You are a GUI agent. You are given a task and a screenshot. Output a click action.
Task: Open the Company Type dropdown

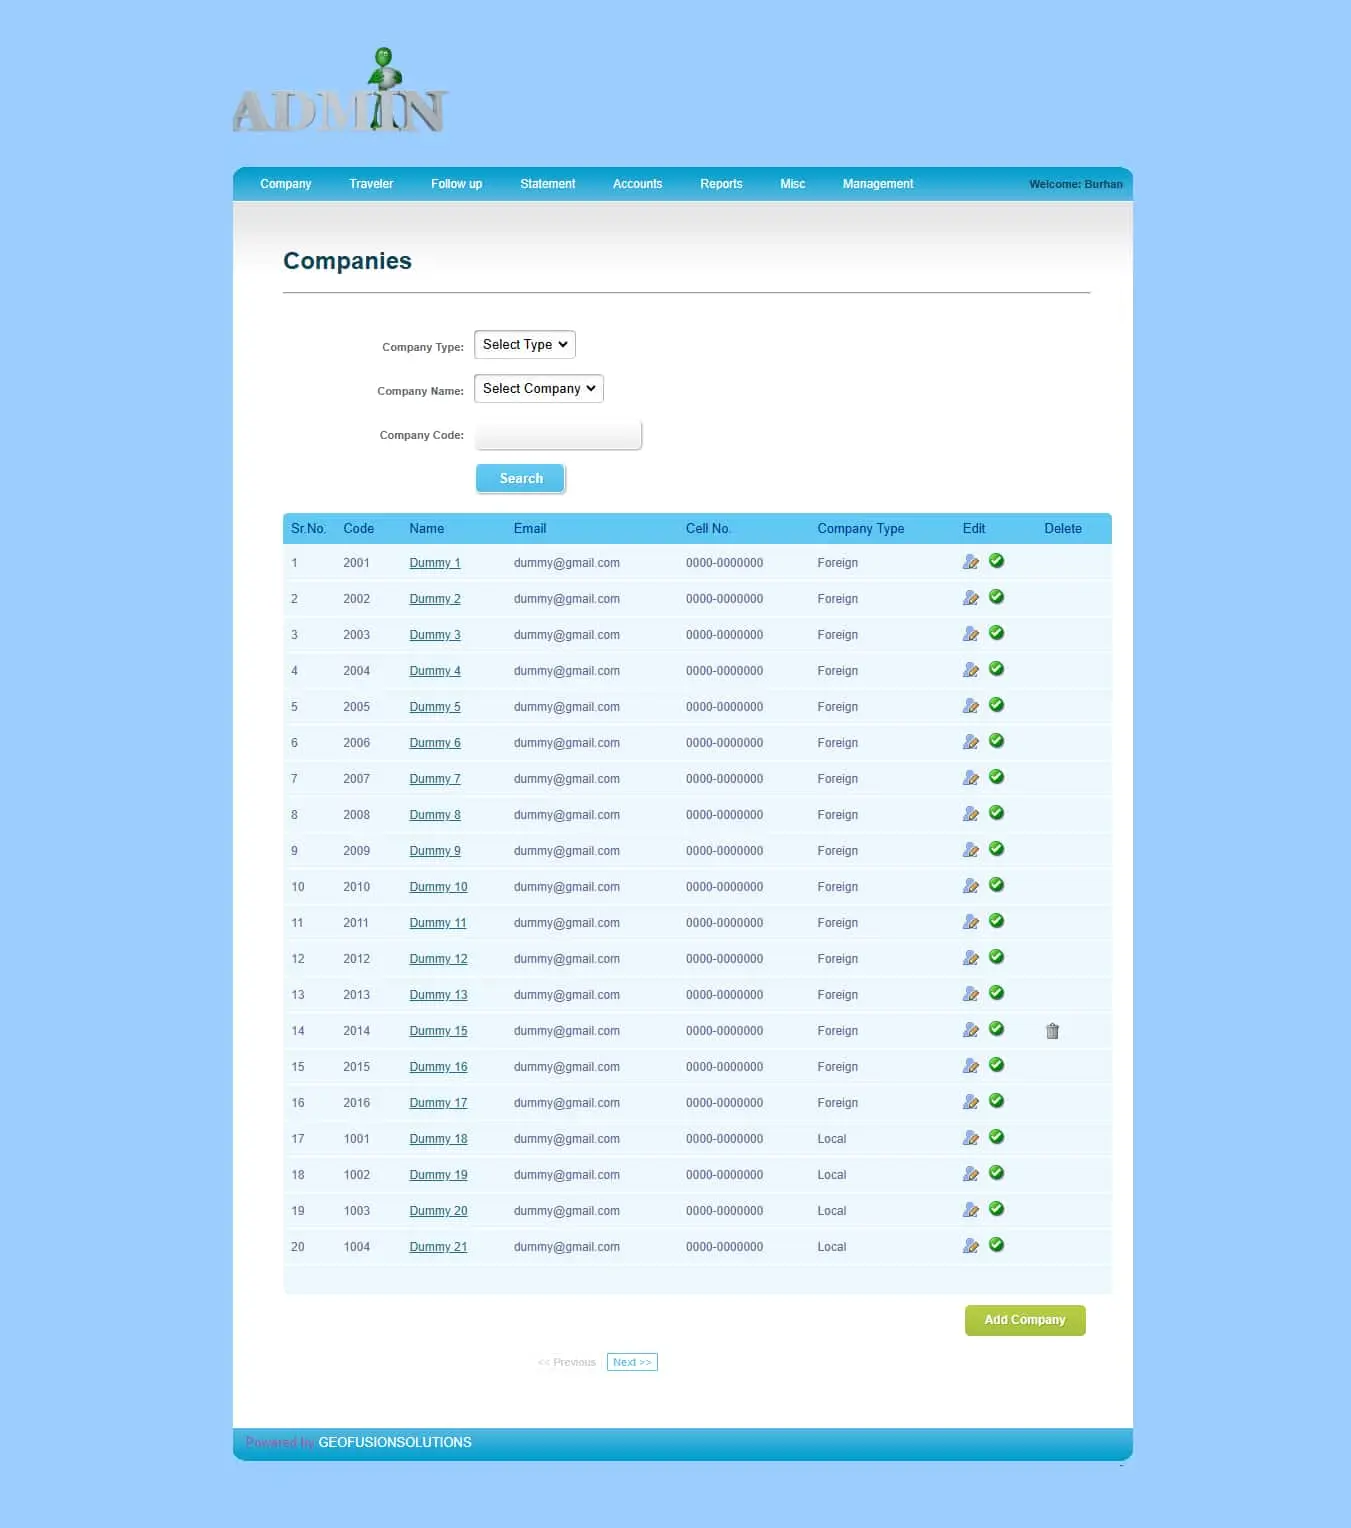pos(524,345)
